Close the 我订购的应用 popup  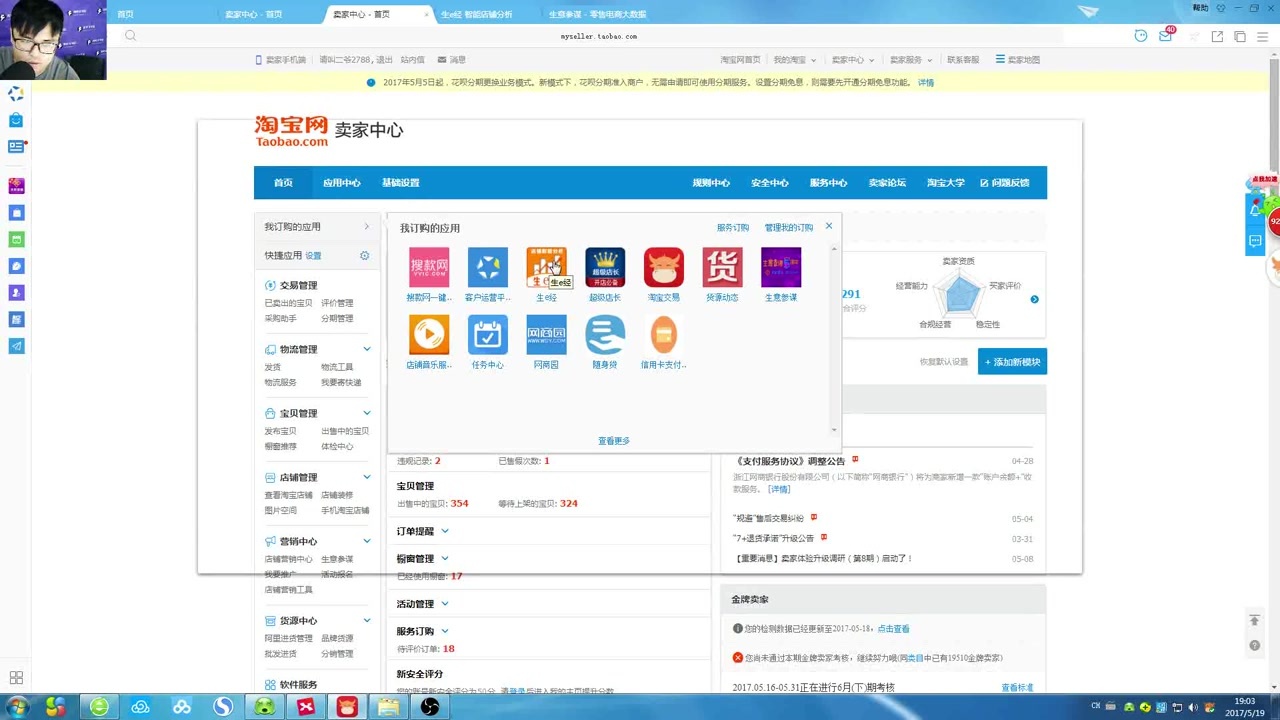828,226
